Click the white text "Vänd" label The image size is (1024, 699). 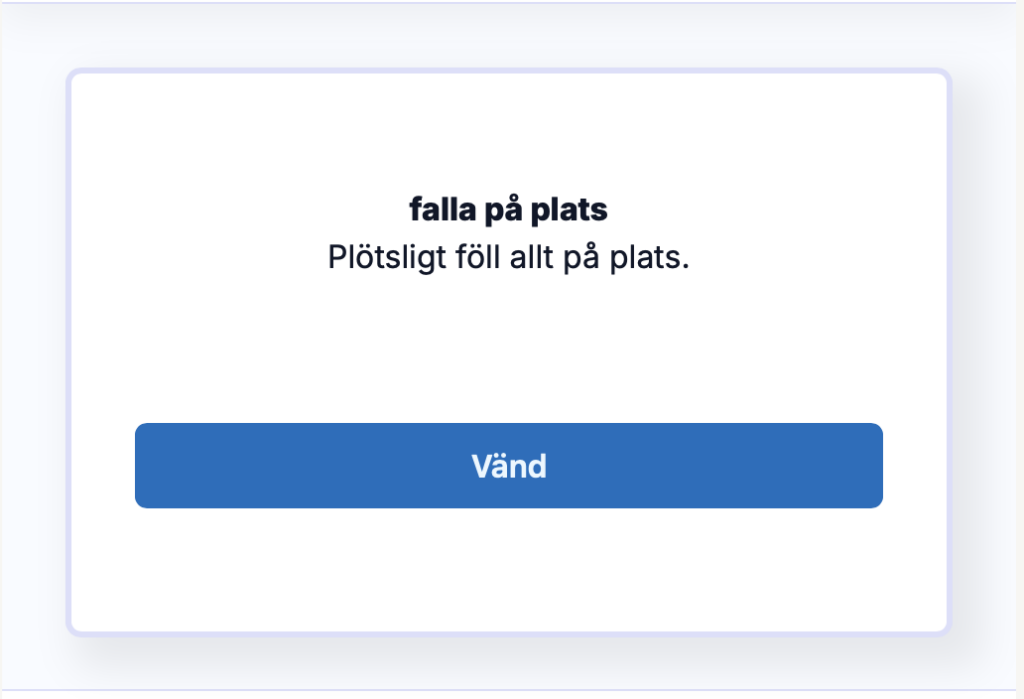[x=508, y=466]
